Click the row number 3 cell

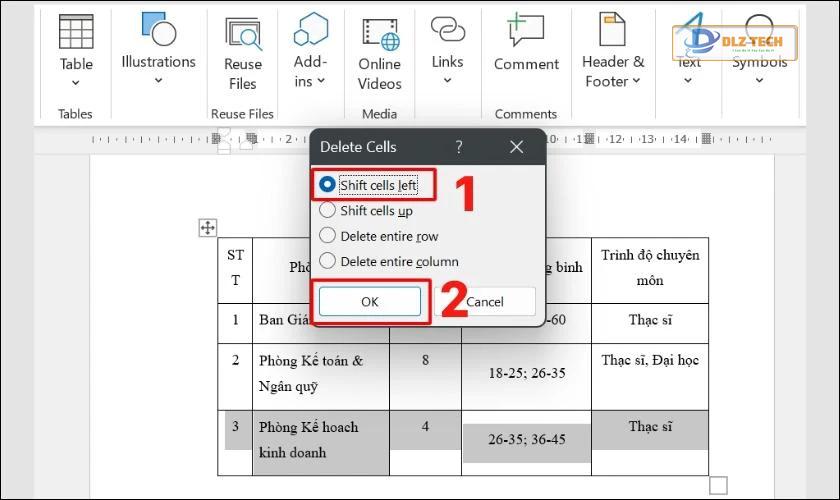(235, 443)
